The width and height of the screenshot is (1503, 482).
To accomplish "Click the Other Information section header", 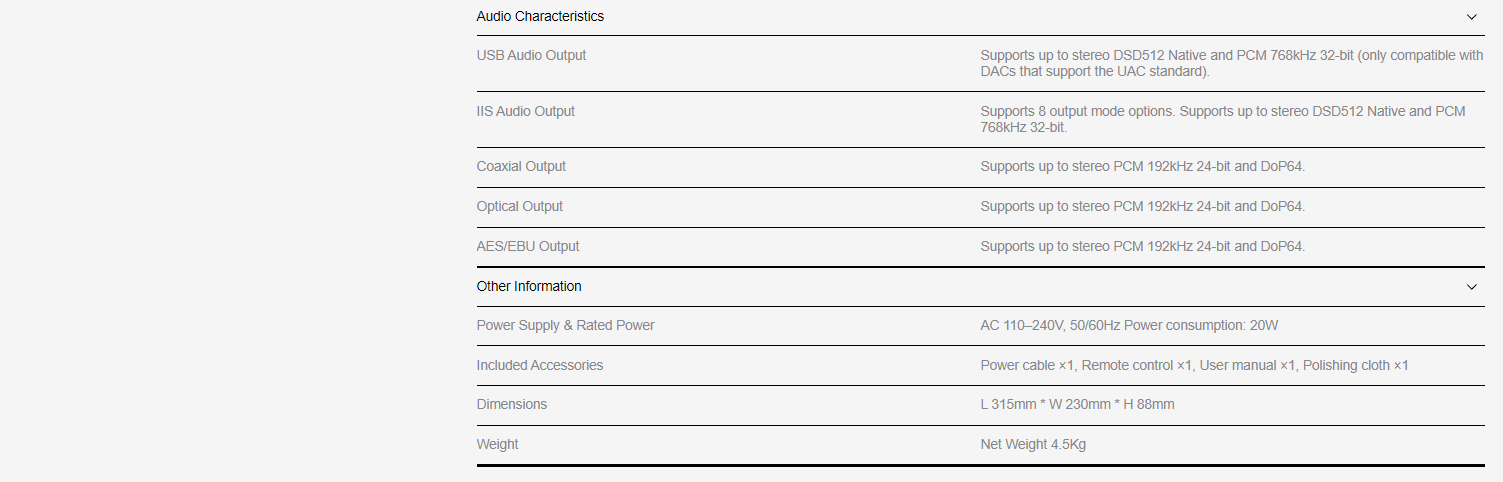I will (x=529, y=286).
